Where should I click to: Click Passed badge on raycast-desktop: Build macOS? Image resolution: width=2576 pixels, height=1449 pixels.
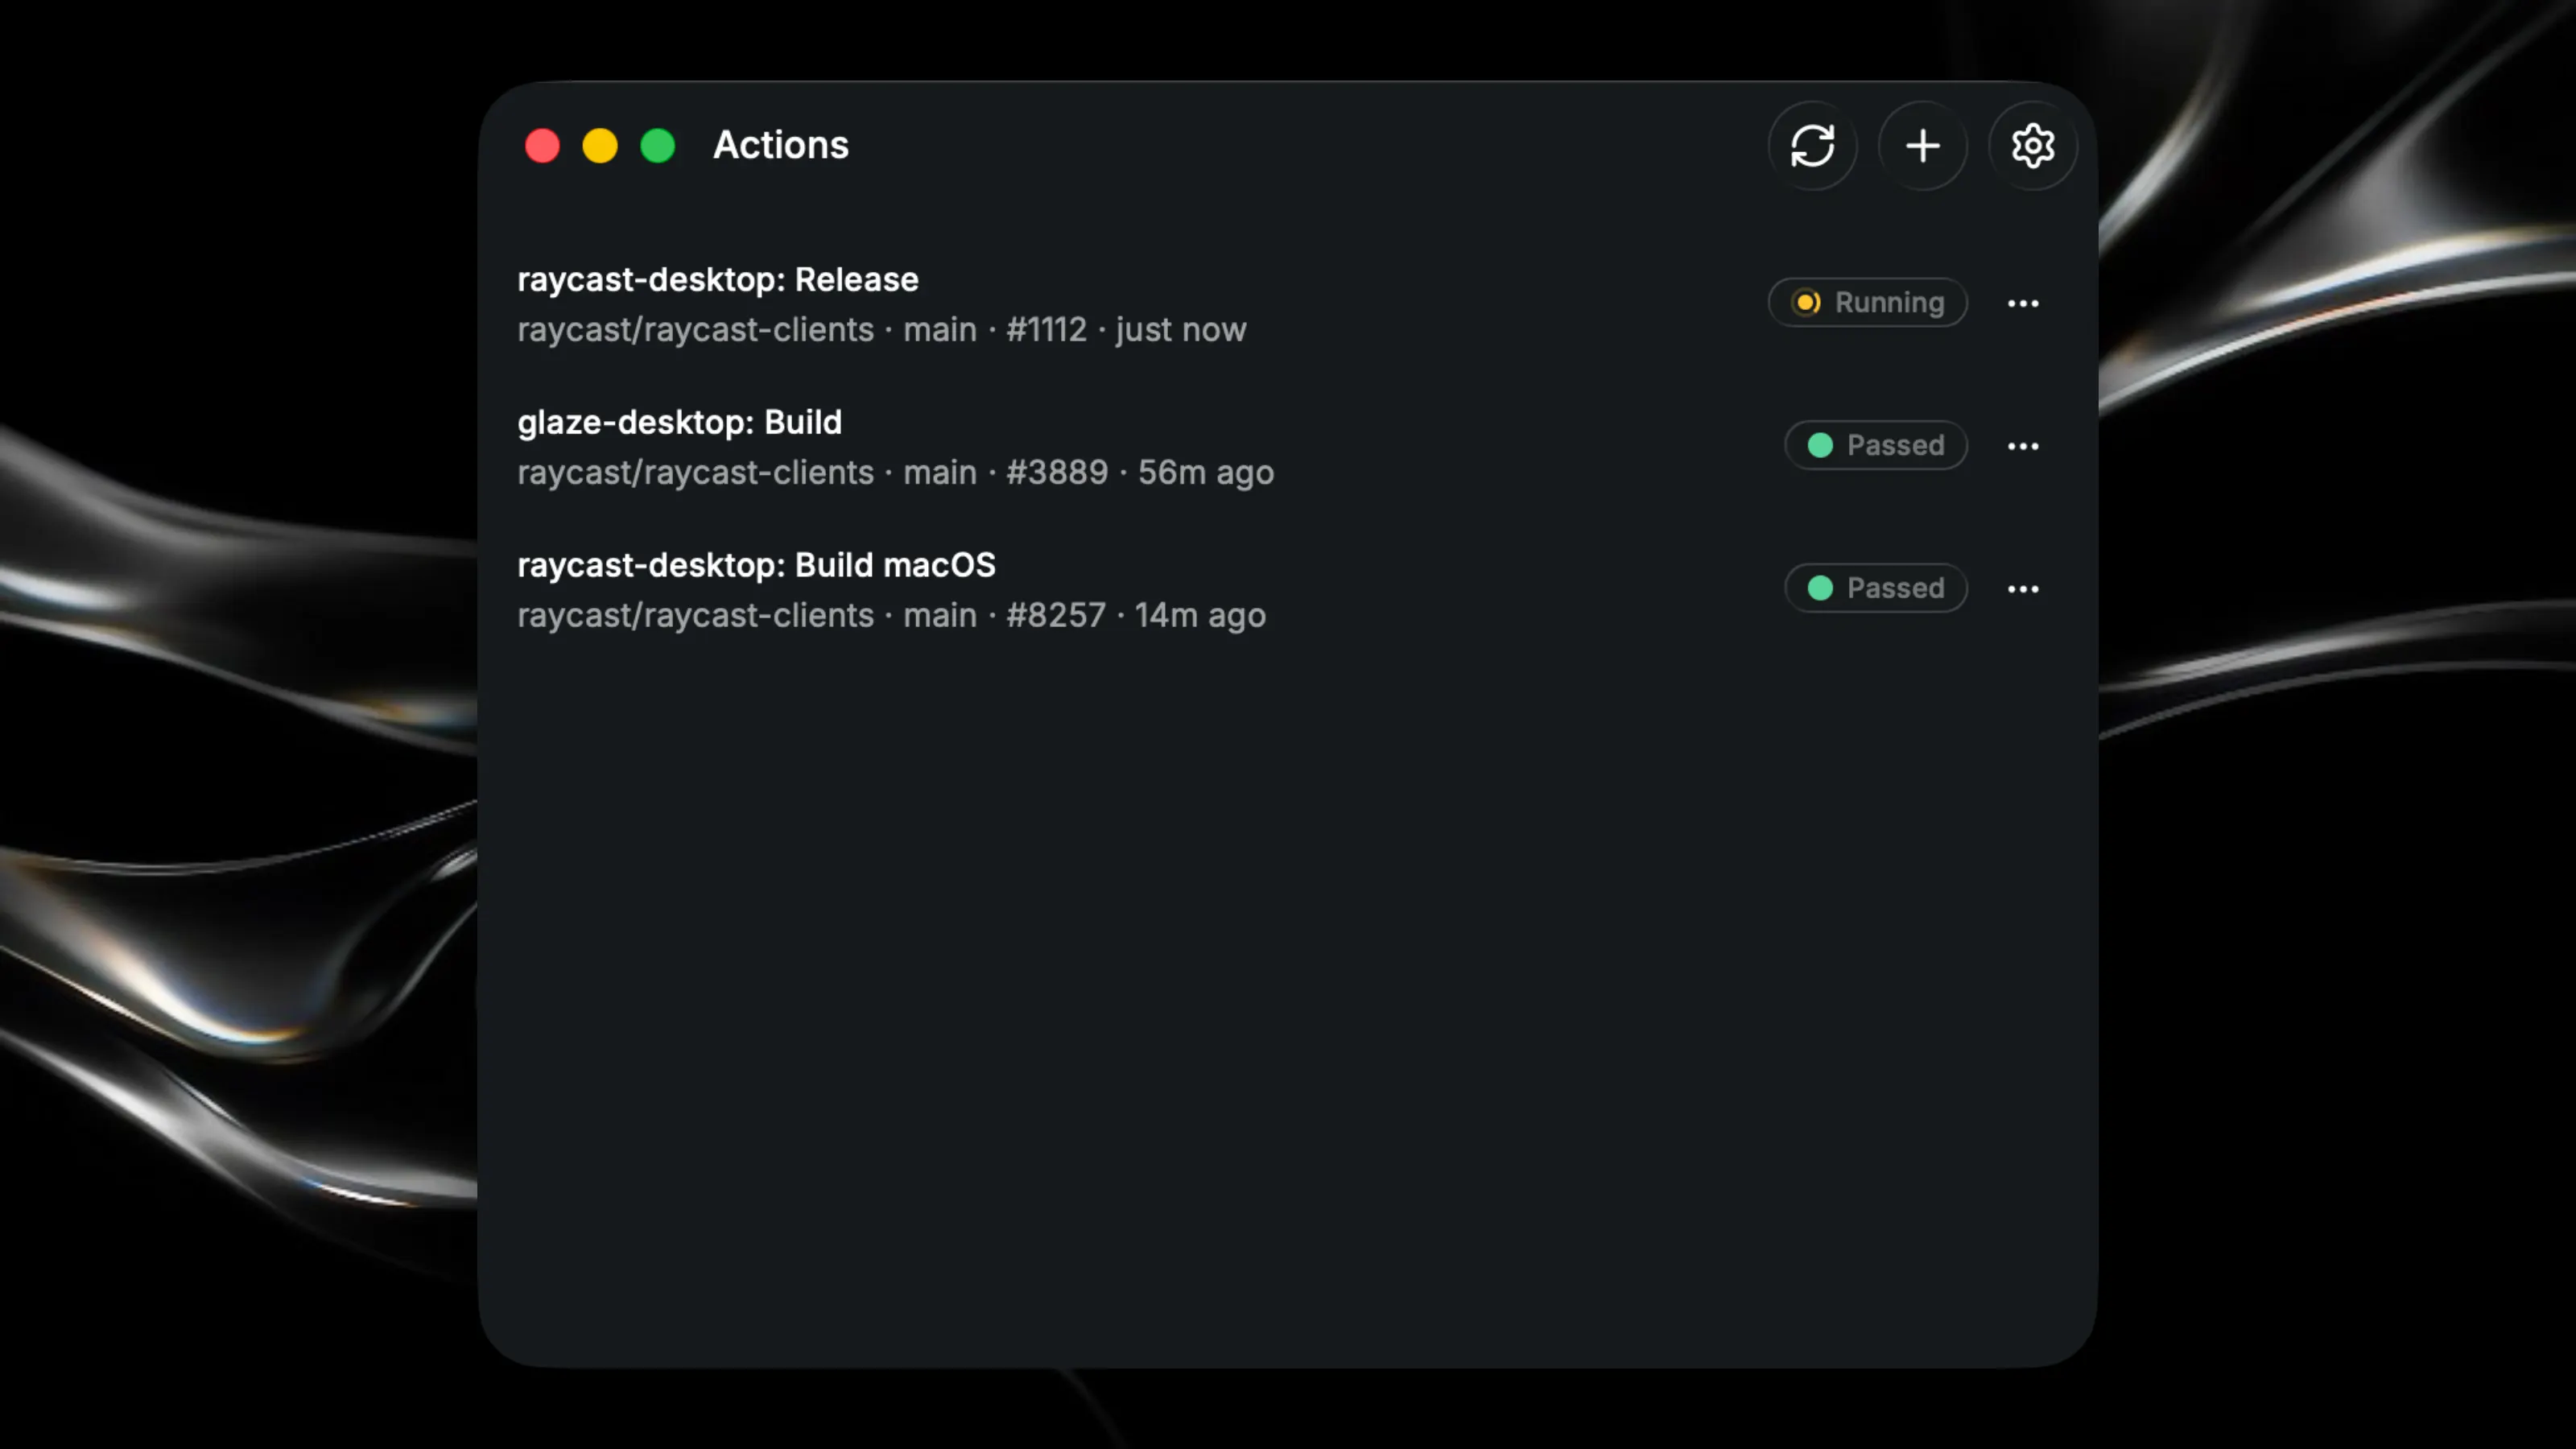click(x=1876, y=588)
